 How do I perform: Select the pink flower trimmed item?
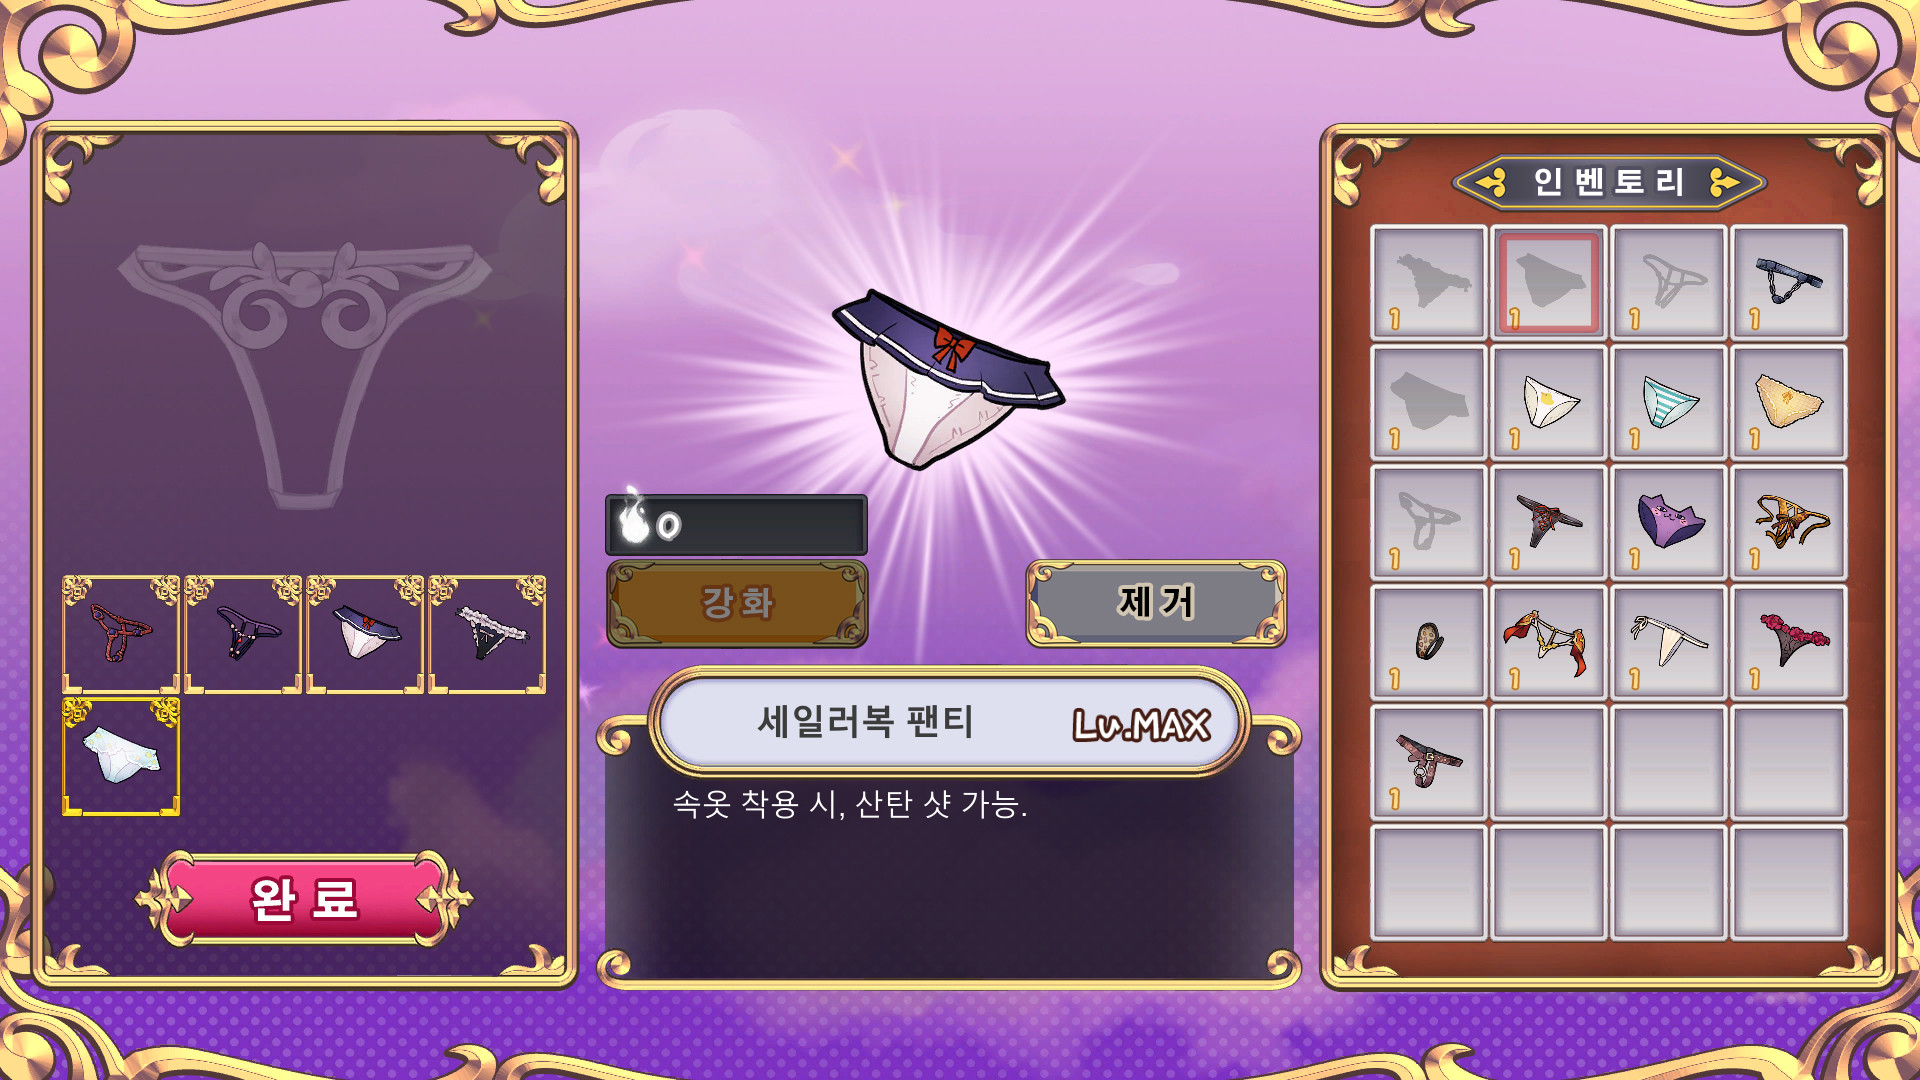(1789, 643)
